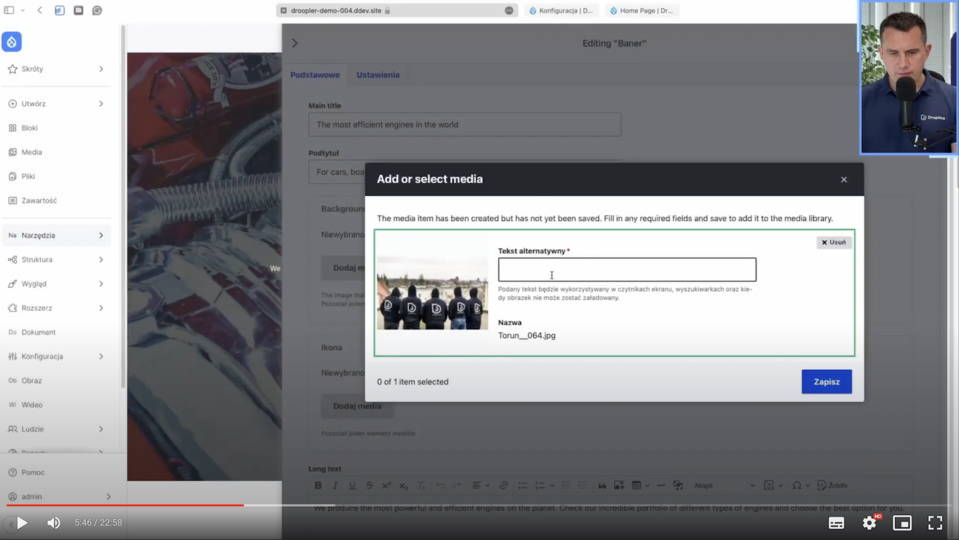Insert a bulleted list in editor
This screenshot has width=959, height=540.
tap(522, 486)
